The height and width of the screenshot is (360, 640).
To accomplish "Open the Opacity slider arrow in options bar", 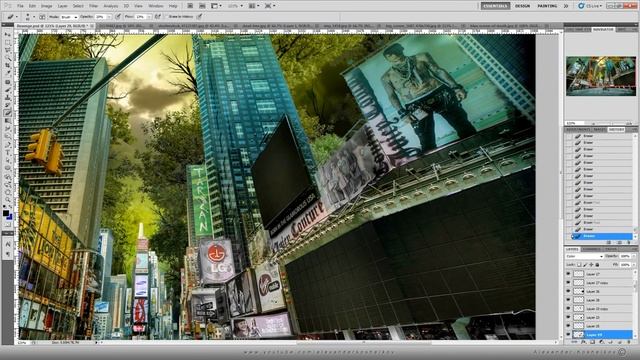I will click(109, 17).
